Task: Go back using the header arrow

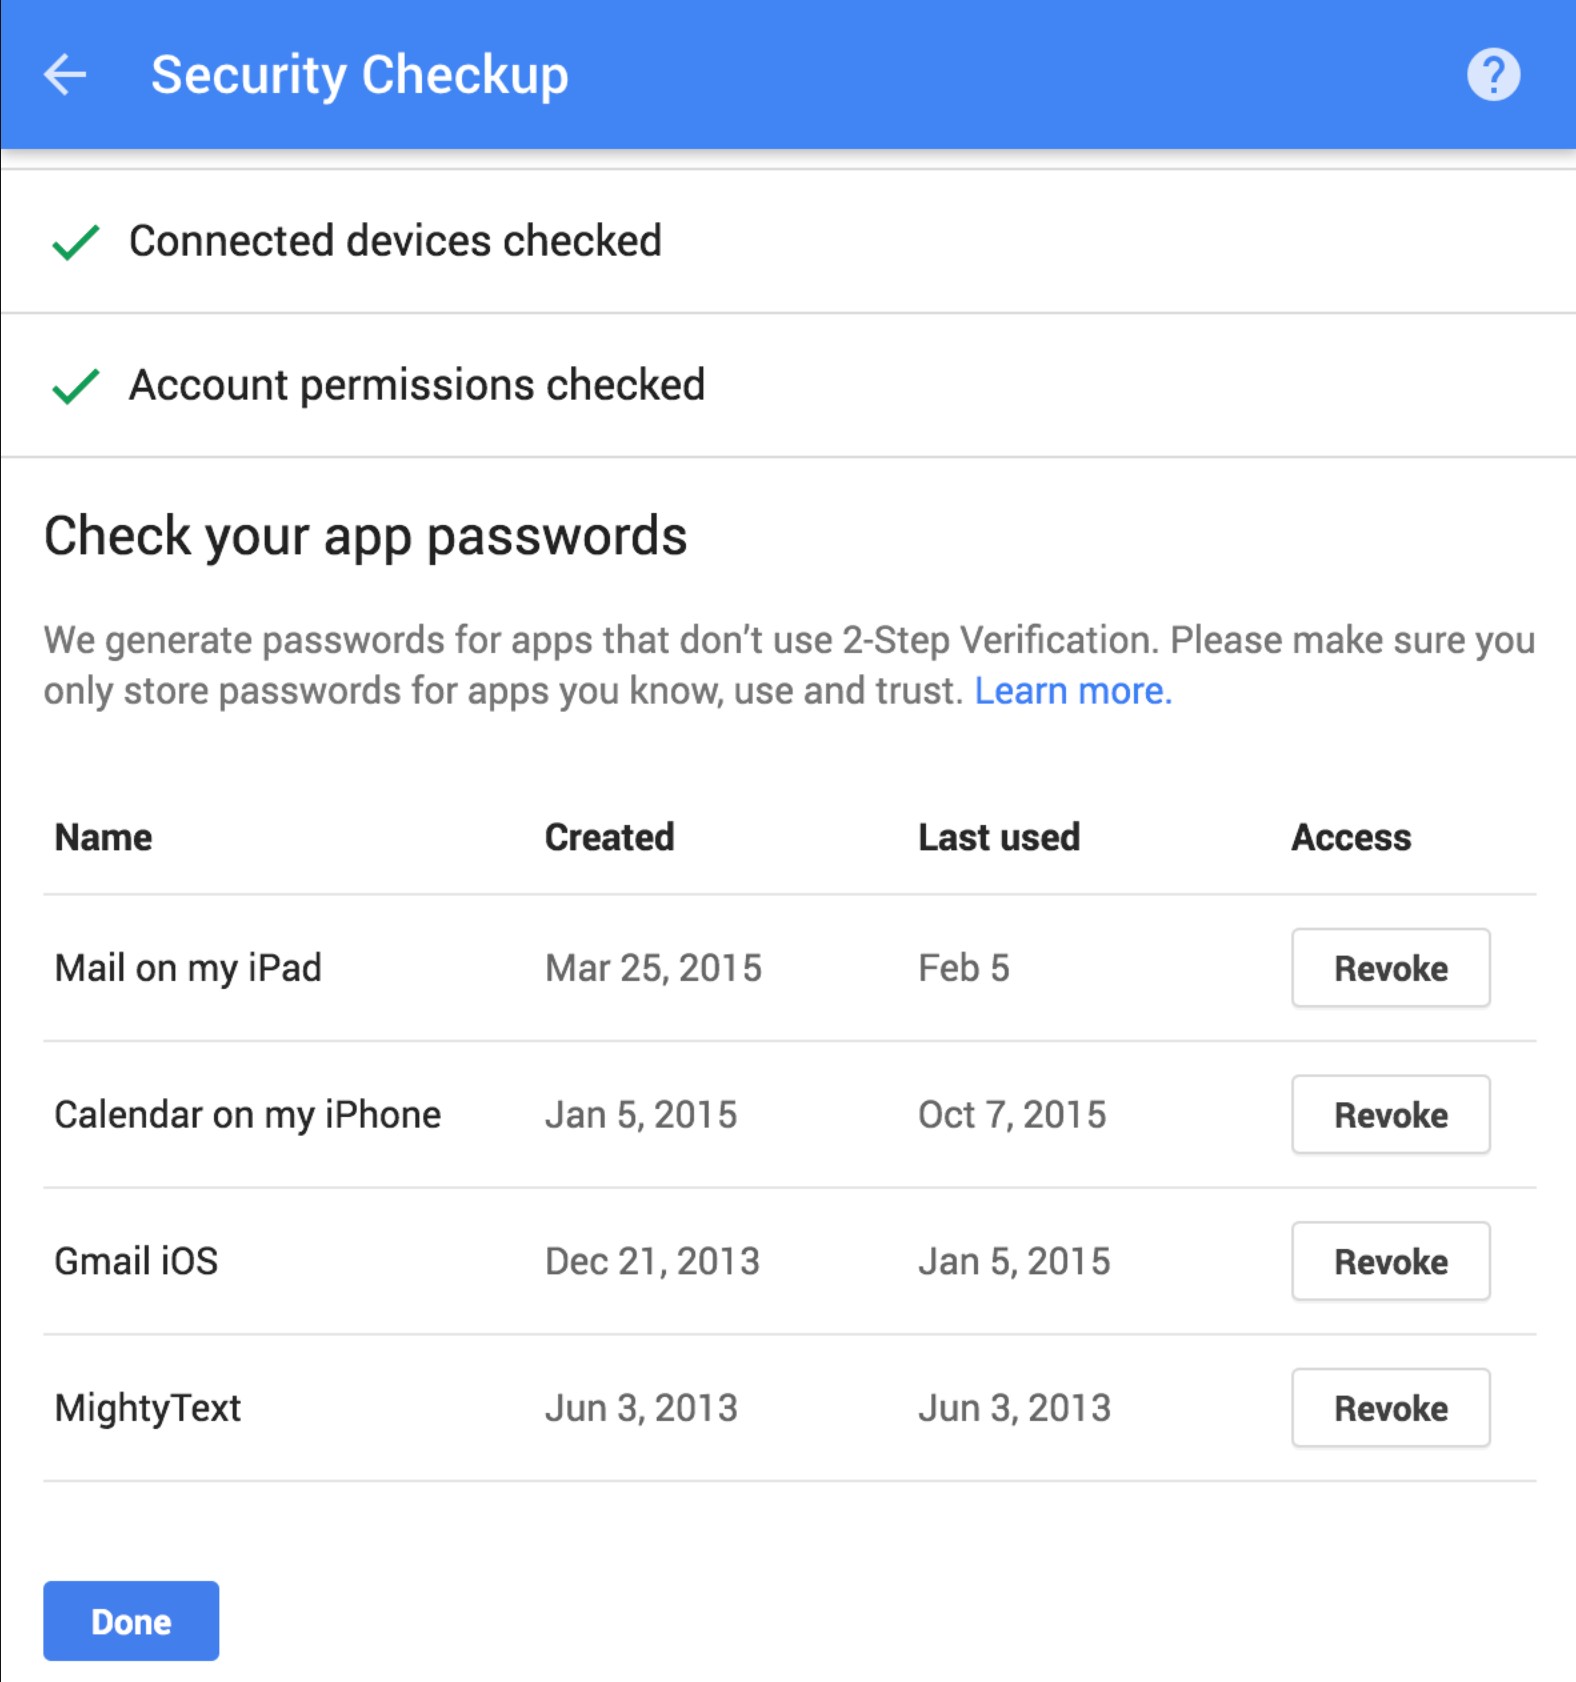Action: (x=65, y=75)
